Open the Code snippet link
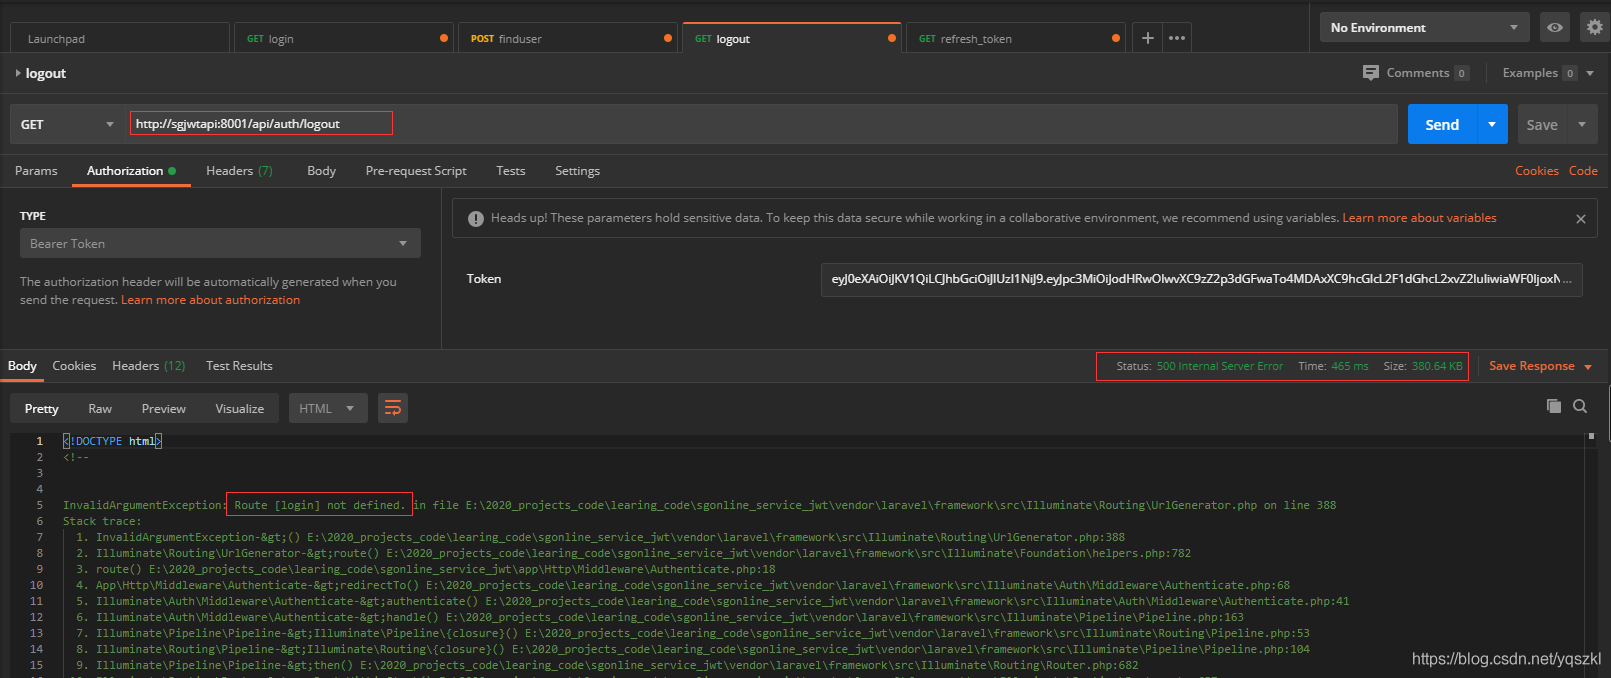The width and height of the screenshot is (1611, 678). point(1583,171)
